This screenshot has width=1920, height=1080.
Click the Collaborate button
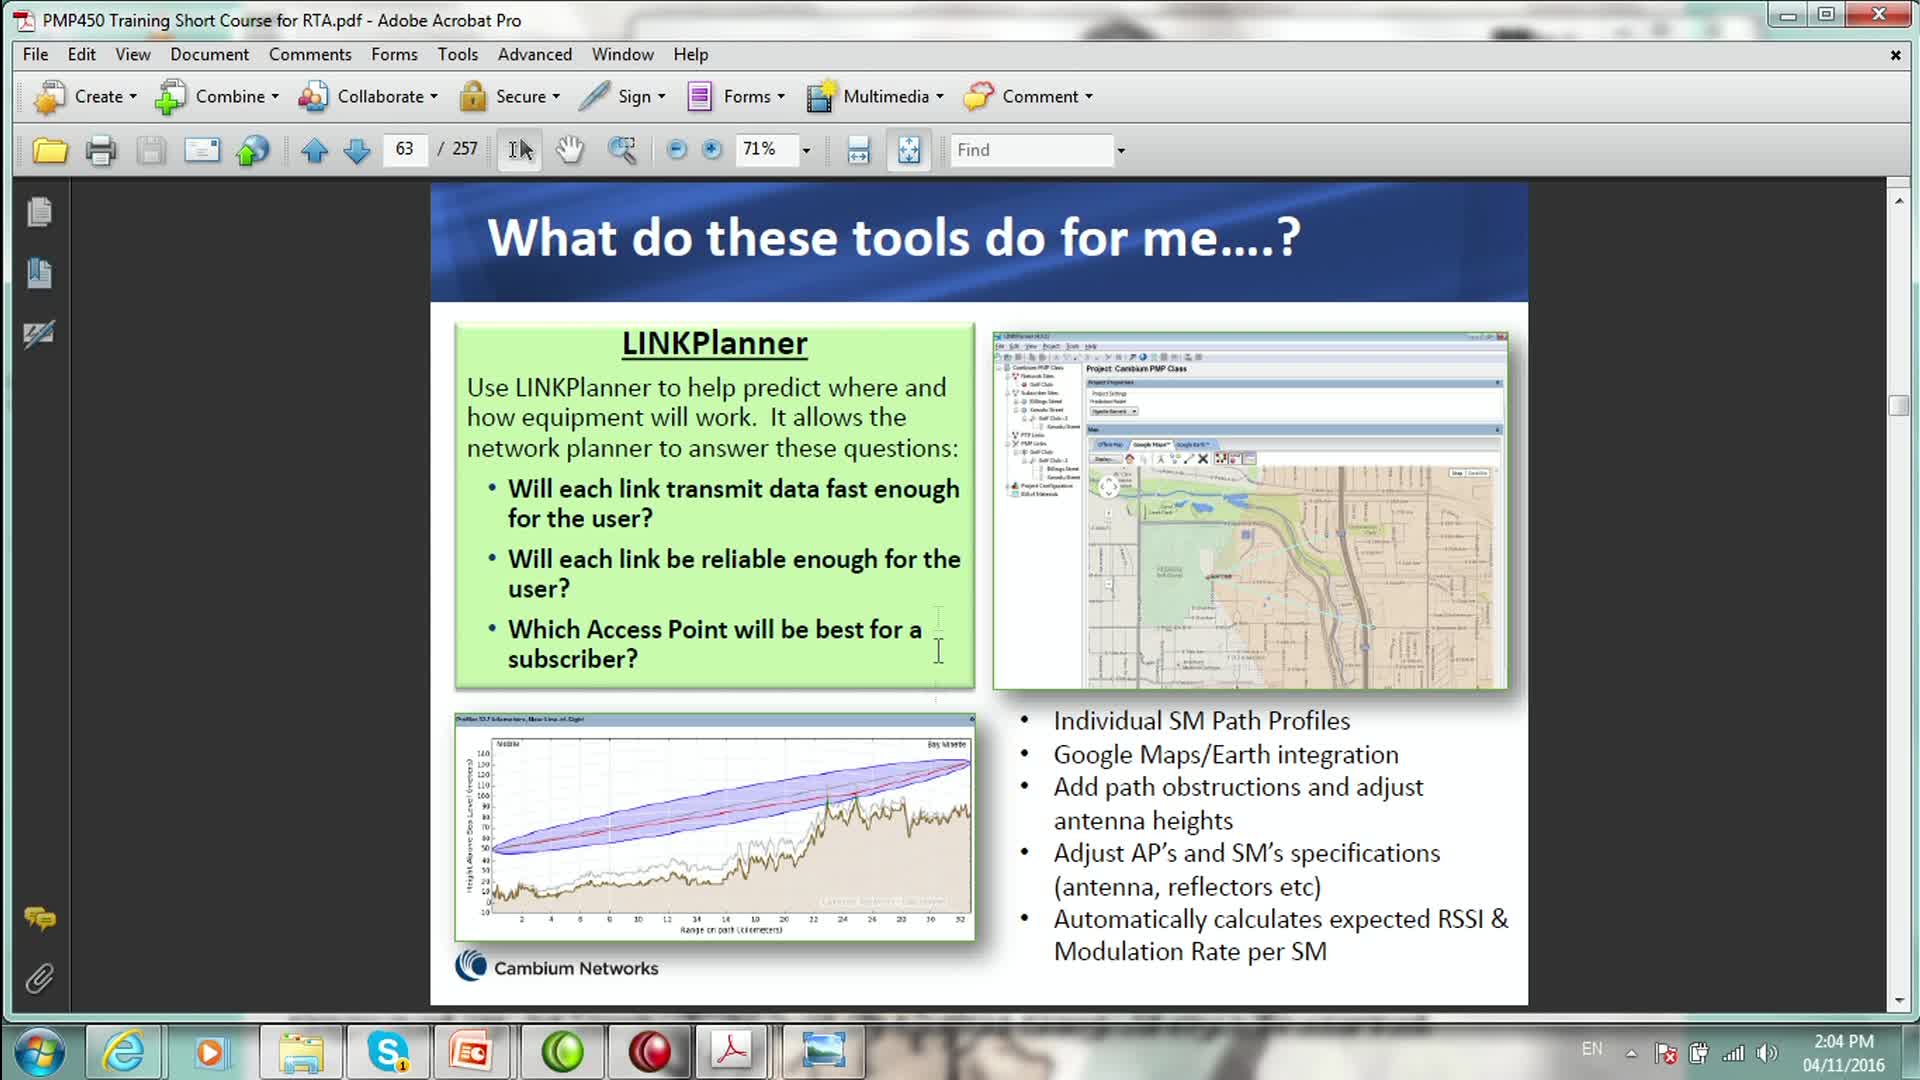(x=368, y=97)
